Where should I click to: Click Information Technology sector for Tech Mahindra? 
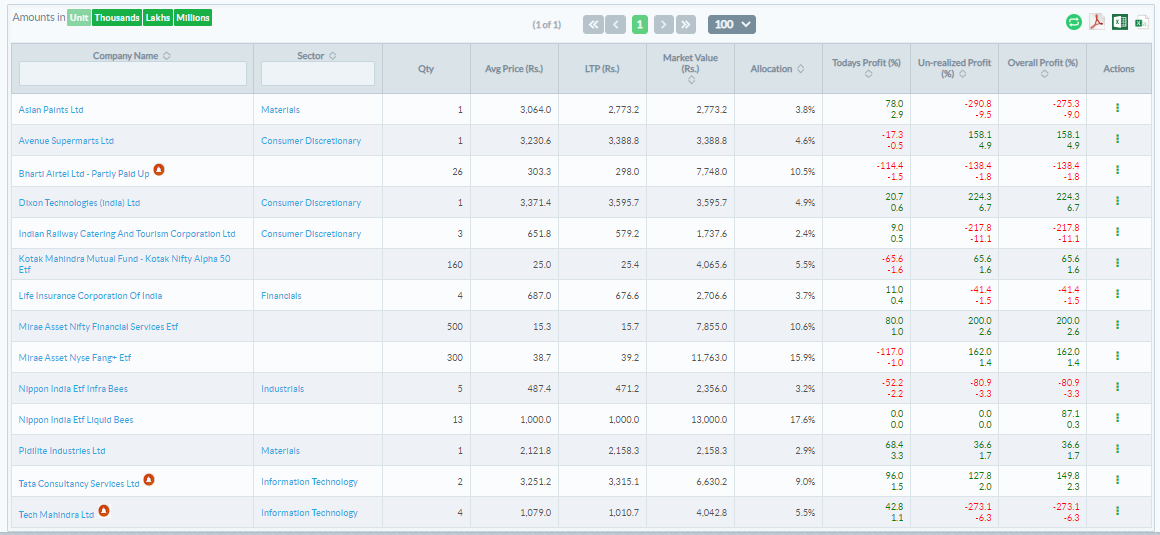(x=309, y=513)
